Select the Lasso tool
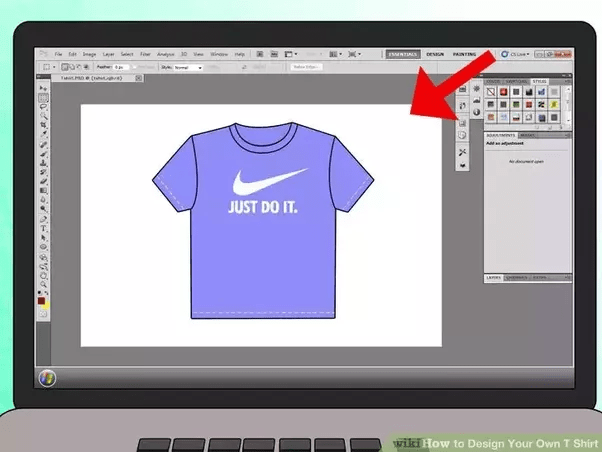The image size is (602, 452). 43,107
